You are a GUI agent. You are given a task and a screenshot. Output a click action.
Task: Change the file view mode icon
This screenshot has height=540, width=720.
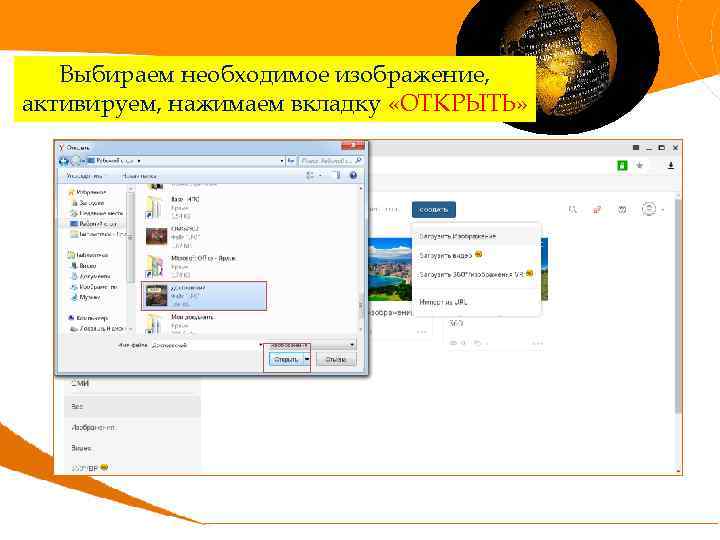(311, 175)
